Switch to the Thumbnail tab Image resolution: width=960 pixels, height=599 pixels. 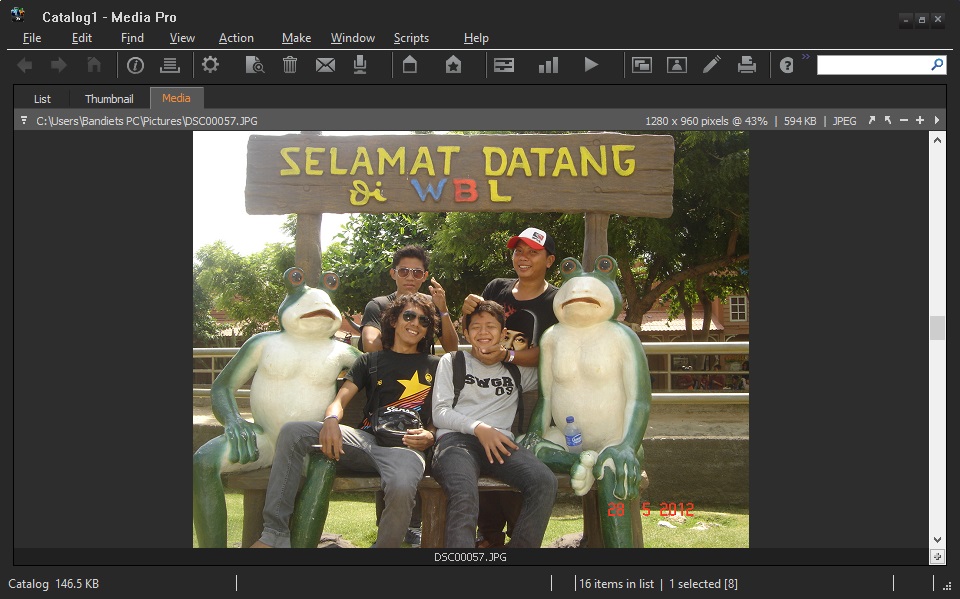click(x=109, y=99)
